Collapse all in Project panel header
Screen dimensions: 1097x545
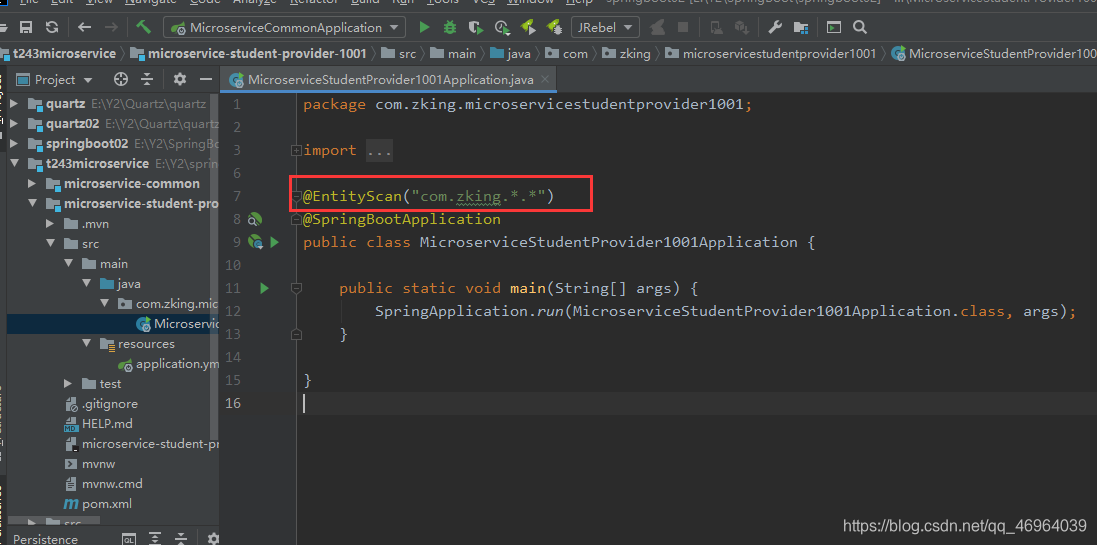tap(147, 79)
